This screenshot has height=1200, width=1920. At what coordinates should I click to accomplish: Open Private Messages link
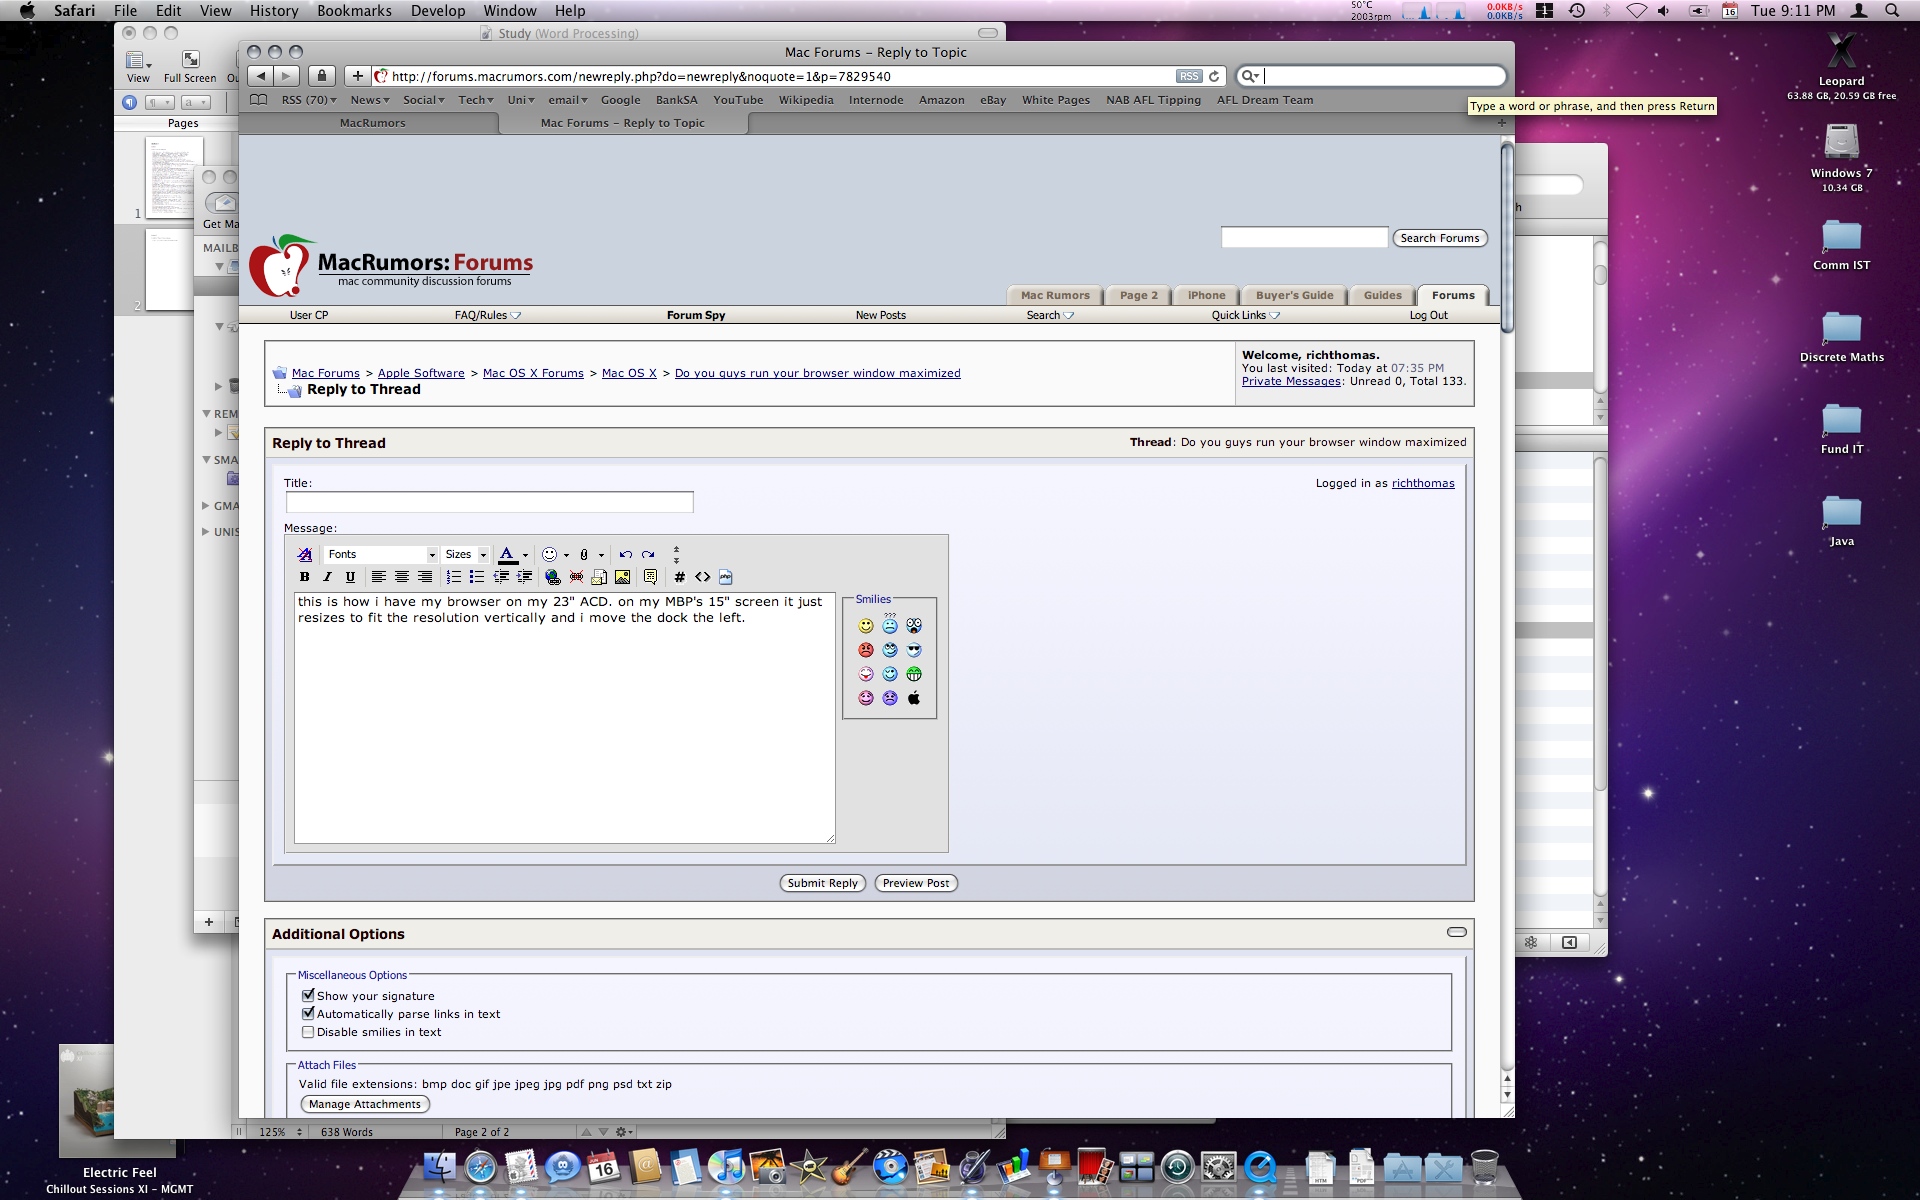tap(1291, 381)
